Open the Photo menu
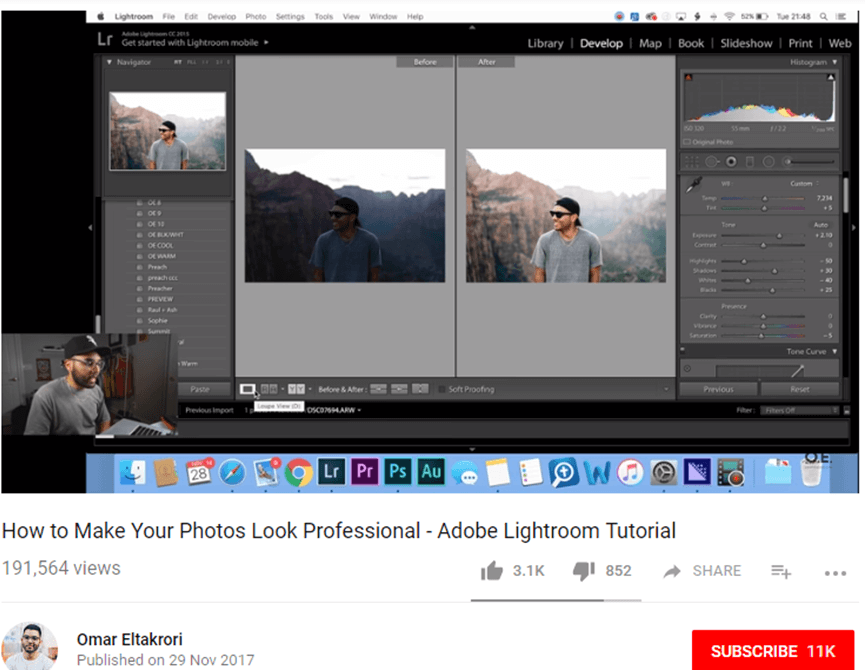Screen dimensions: 865x670 coord(255,16)
